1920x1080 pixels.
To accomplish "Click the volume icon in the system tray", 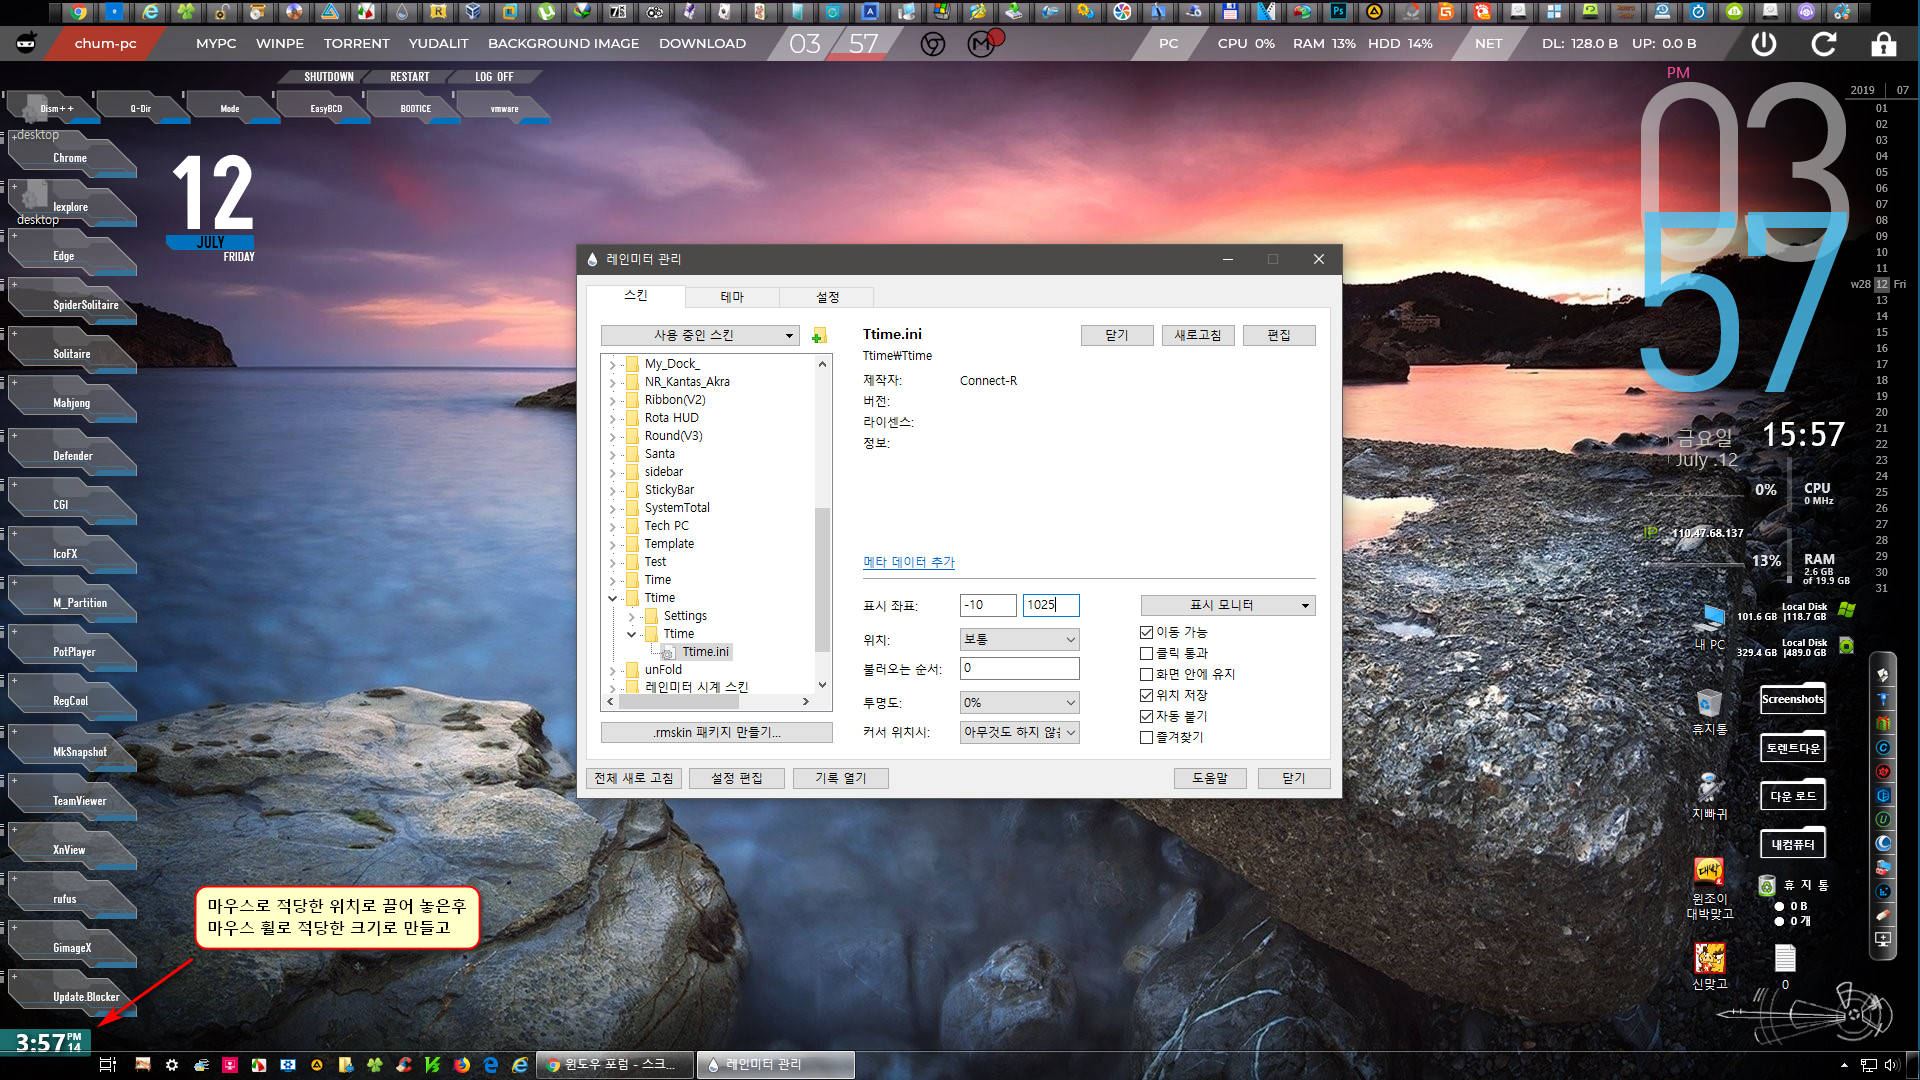I will 1891,1065.
